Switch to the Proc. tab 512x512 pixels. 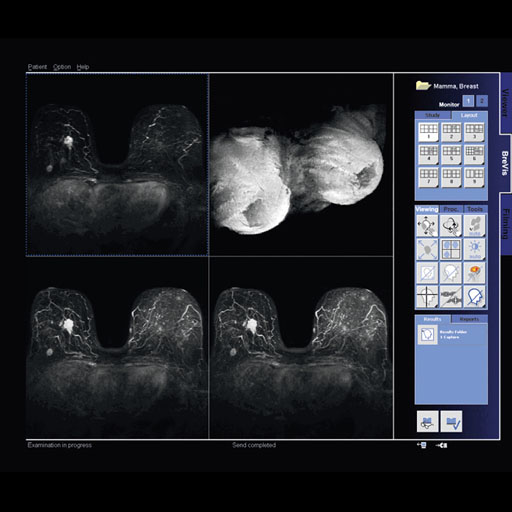451,209
